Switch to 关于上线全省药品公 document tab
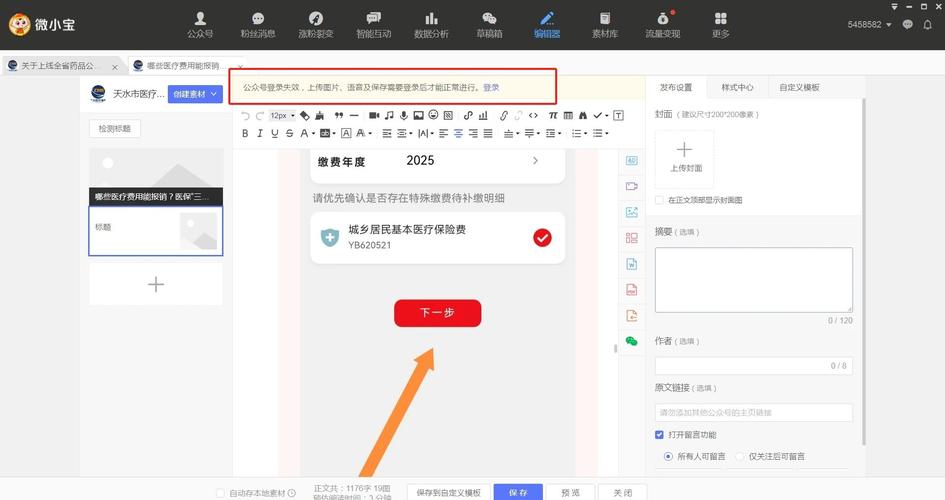The width and height of the screenshot is (945, 500). (x=58, y=66)
